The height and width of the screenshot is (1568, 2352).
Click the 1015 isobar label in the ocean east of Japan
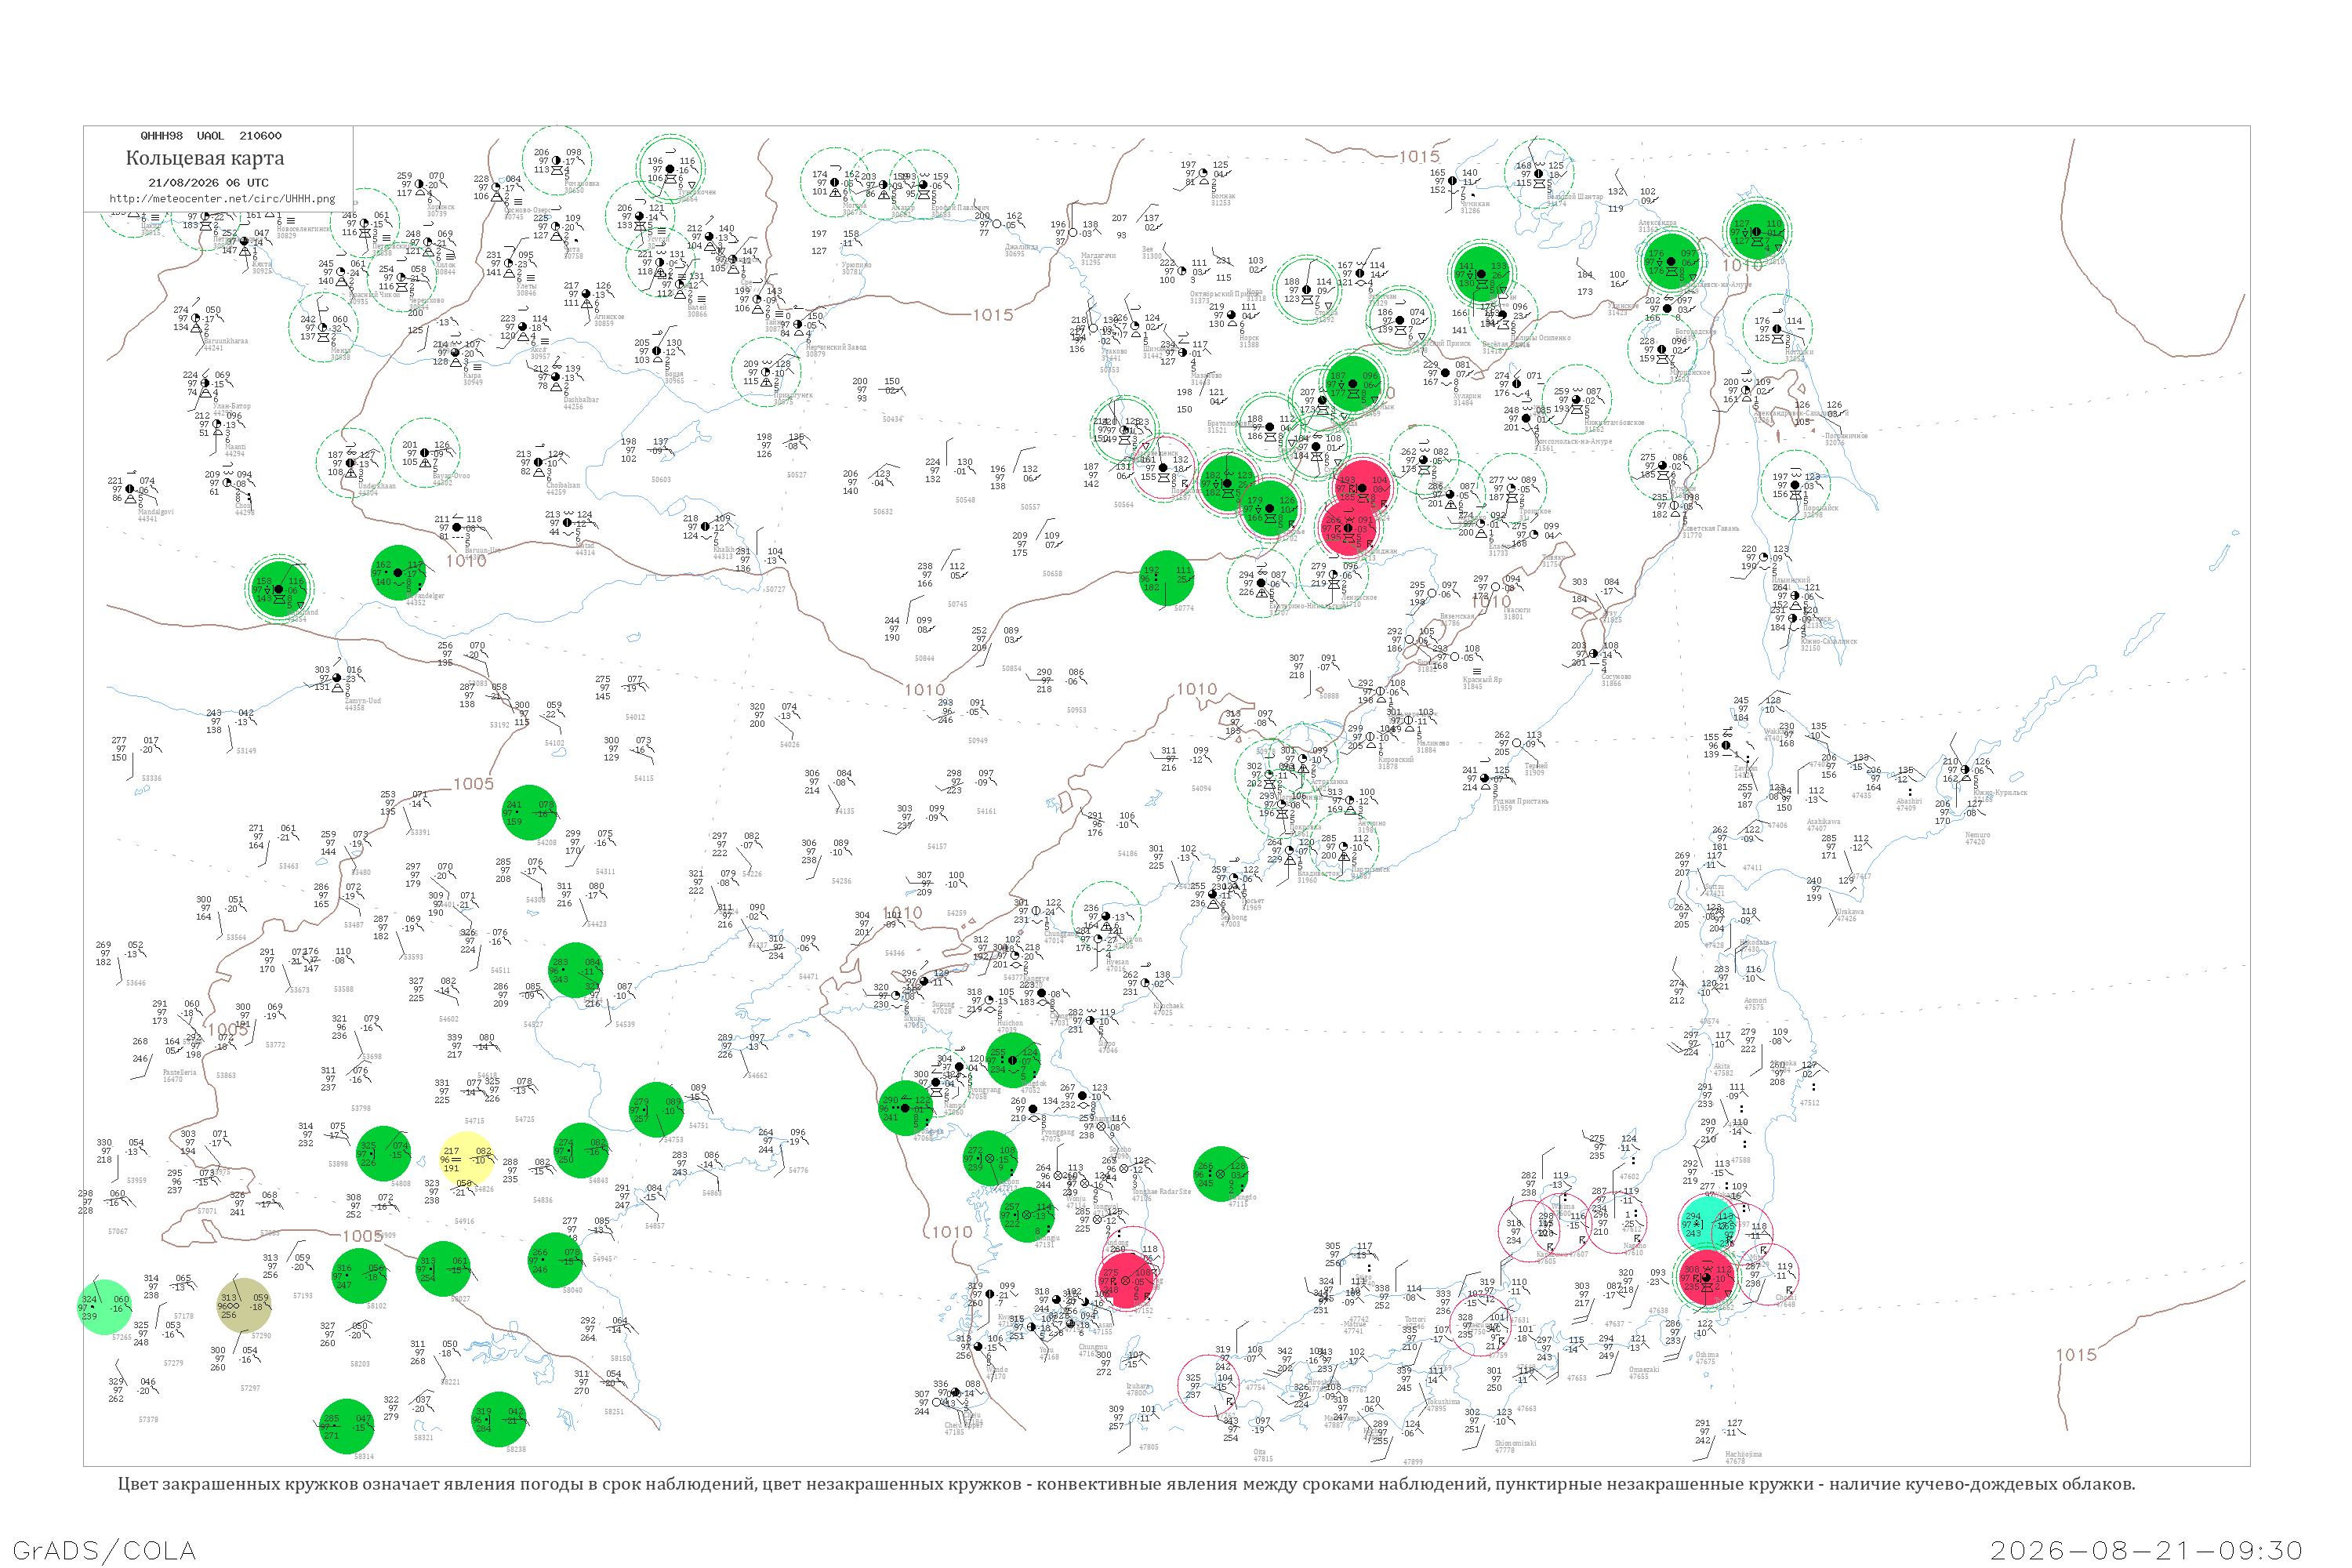point(2076,1355)
